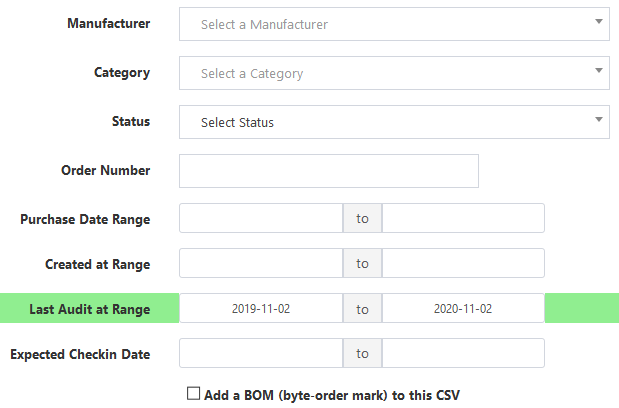Focus the Expected Checkin Date start field
Screen dimensions: 619x408
[261, 353]
